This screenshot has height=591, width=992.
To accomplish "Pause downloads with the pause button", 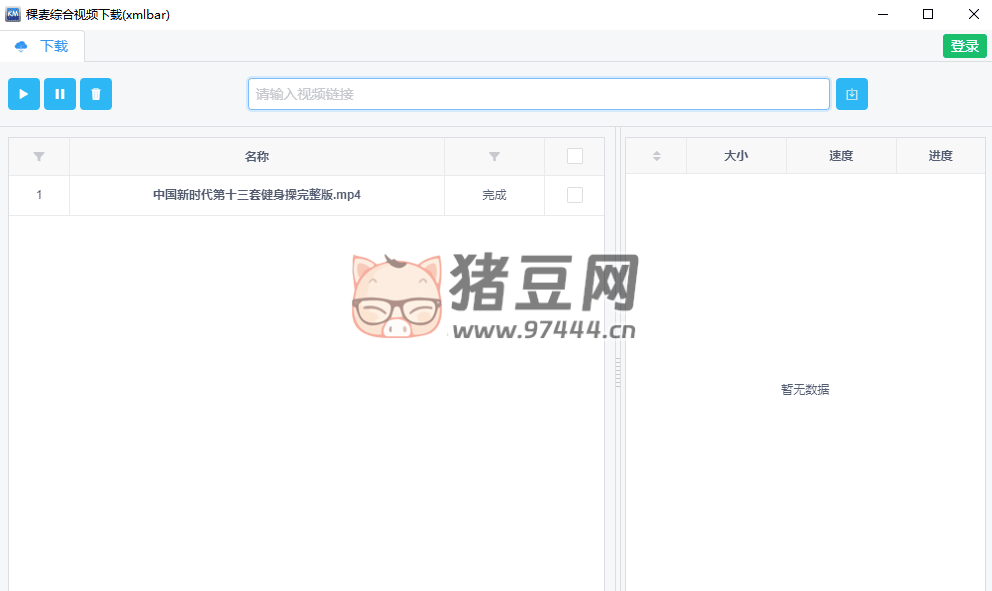I will (x=60, y=94).
